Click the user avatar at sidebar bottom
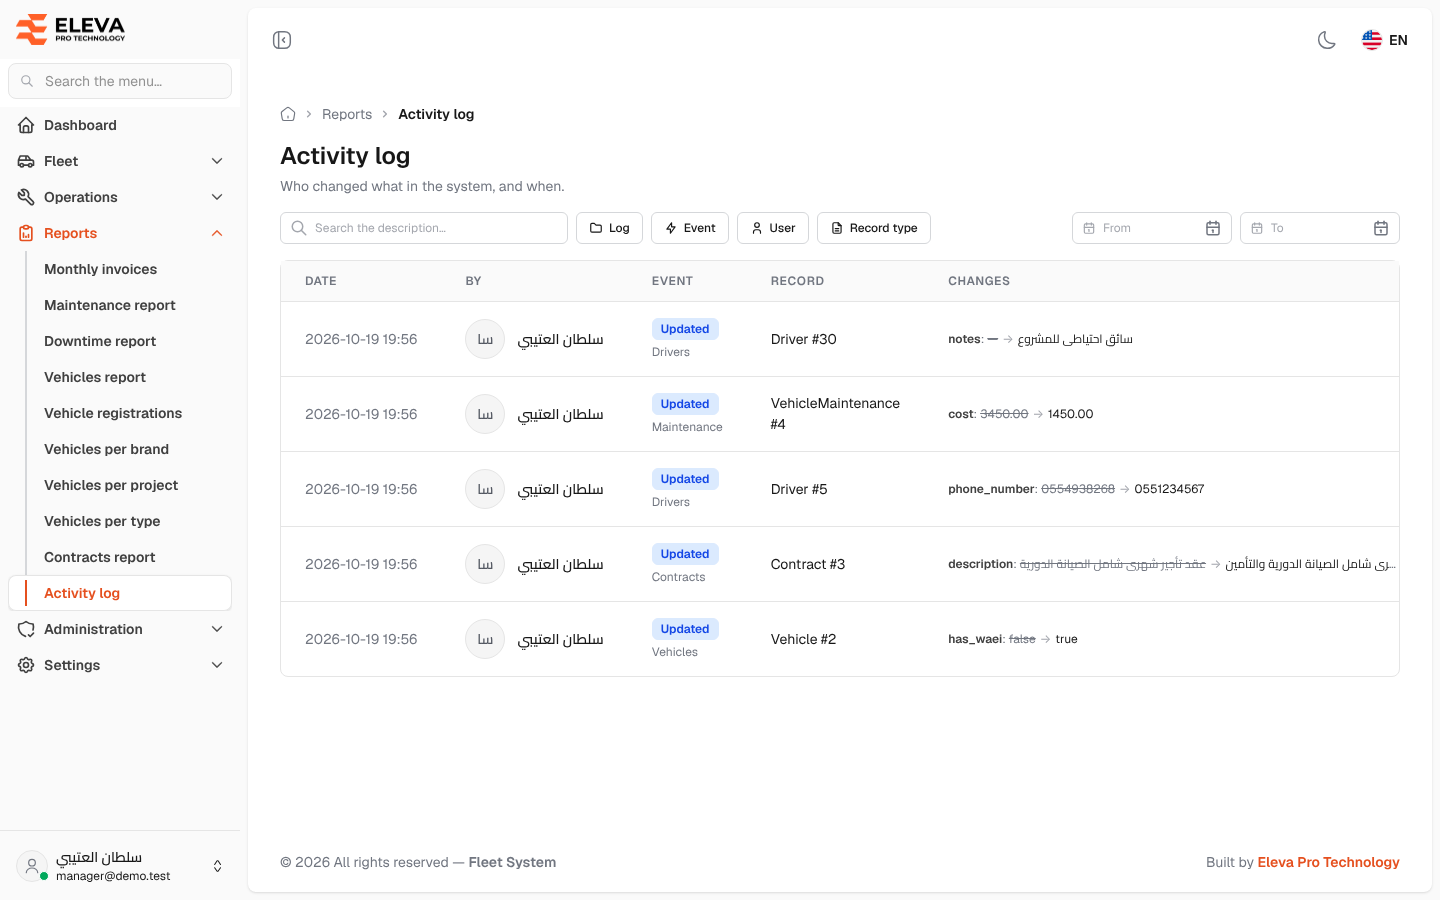Viewport: 1440px width, 900px height. pos(32,866)
